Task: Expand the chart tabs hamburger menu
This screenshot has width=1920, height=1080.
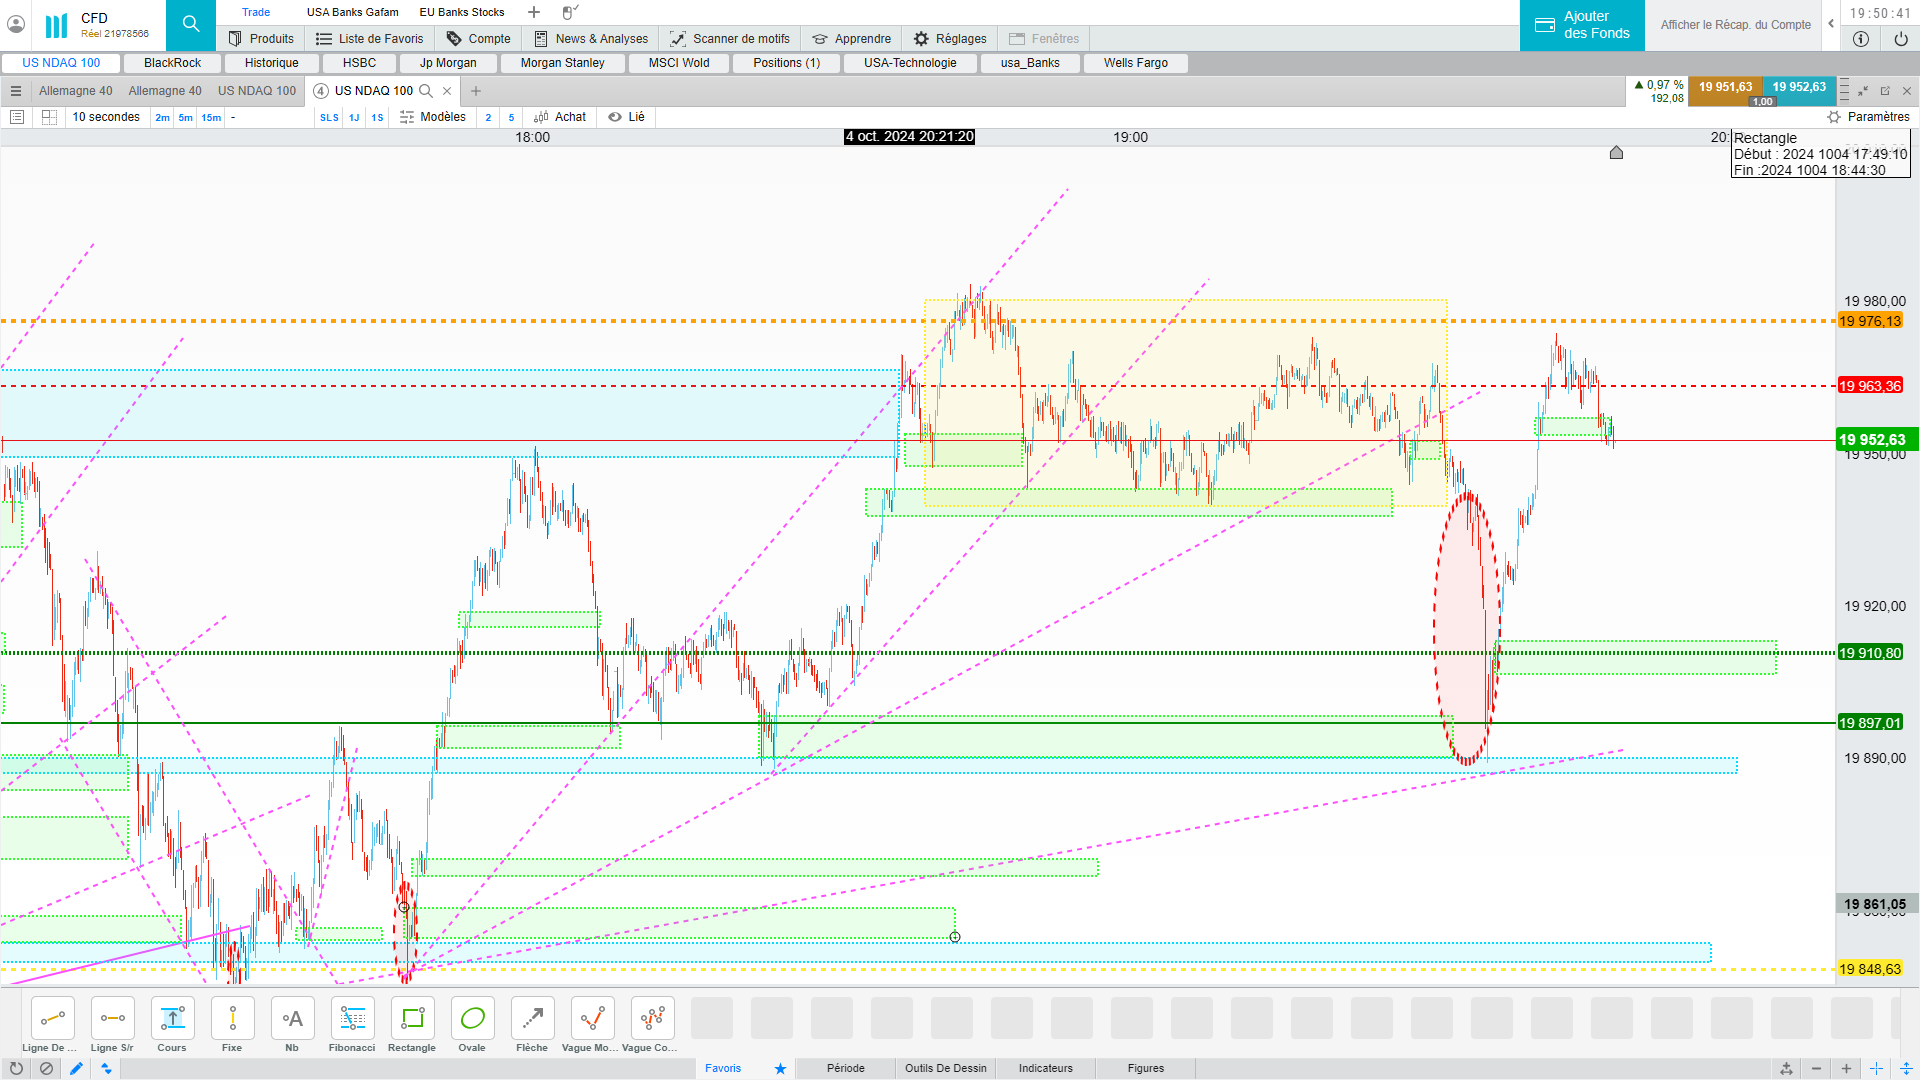Action: click(x=16, y=91)
